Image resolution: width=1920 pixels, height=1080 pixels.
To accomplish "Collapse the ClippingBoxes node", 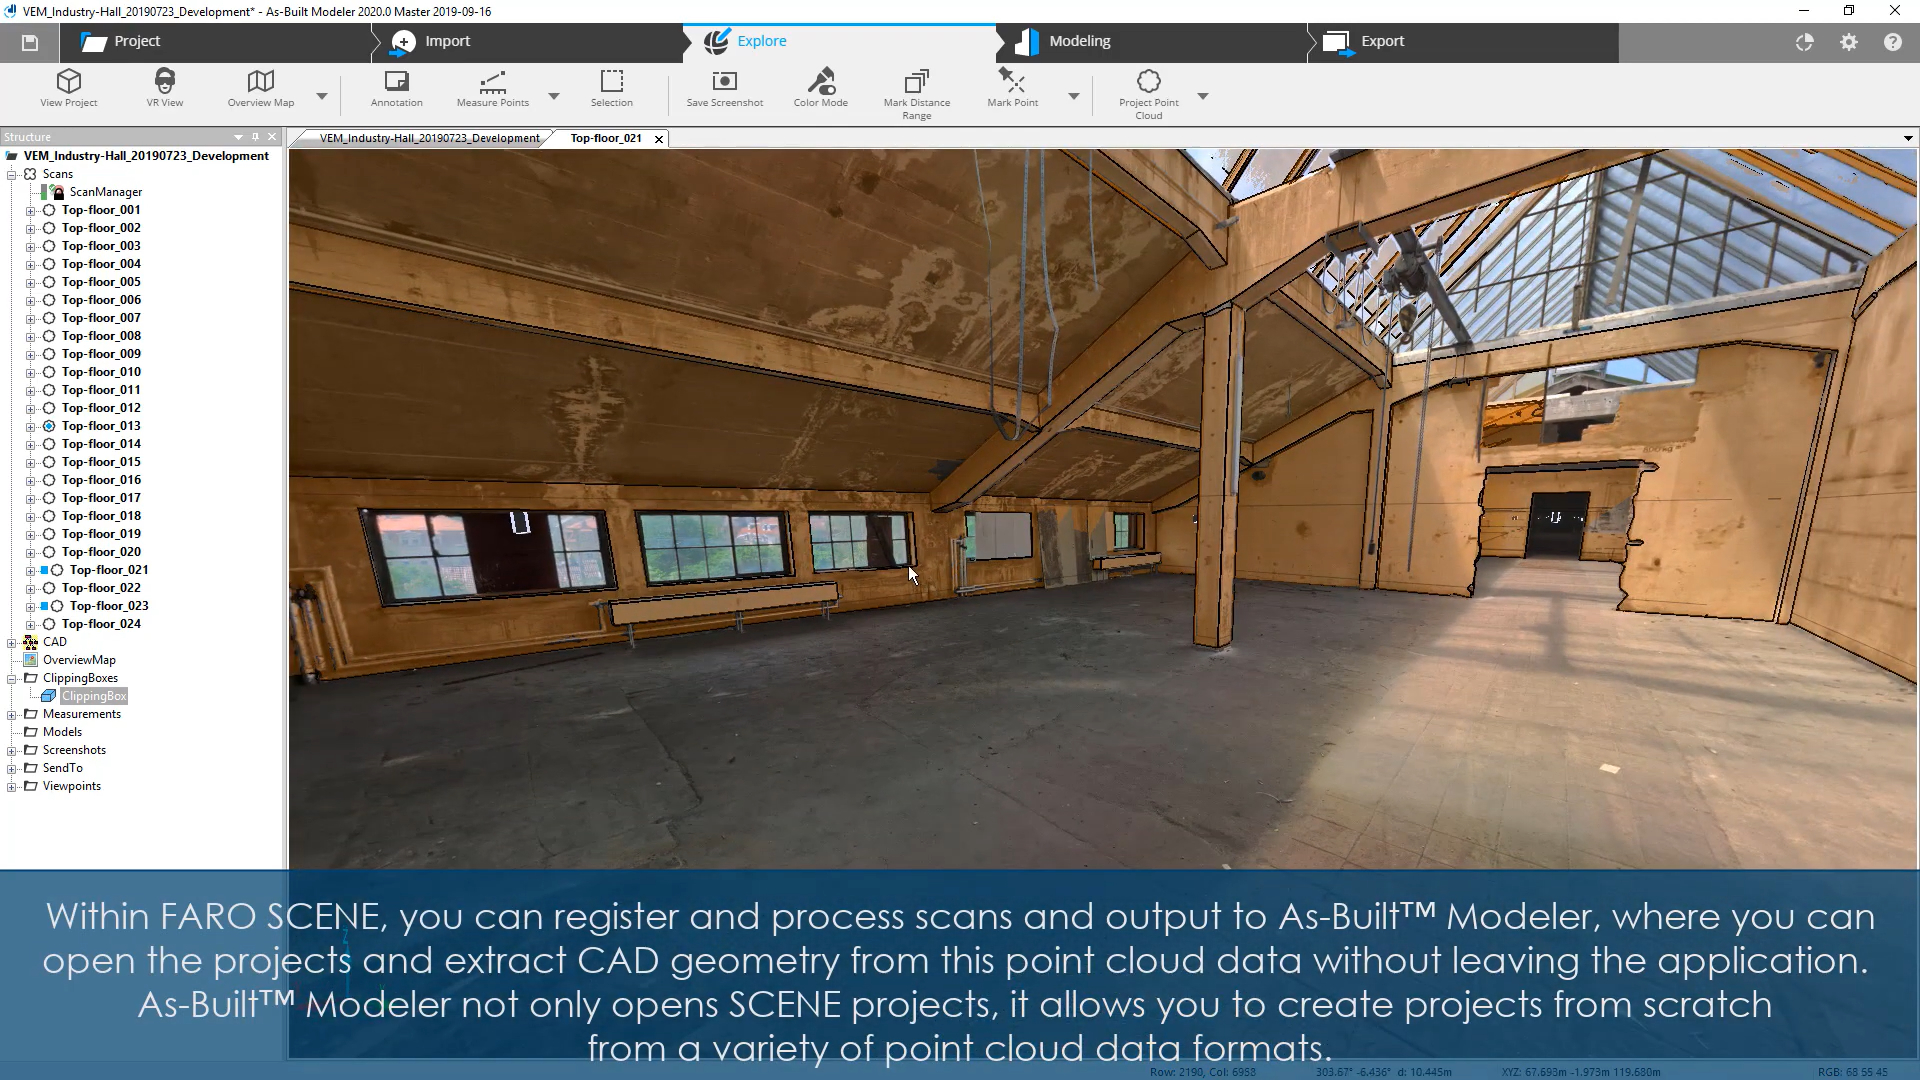I will coord(12,678).
